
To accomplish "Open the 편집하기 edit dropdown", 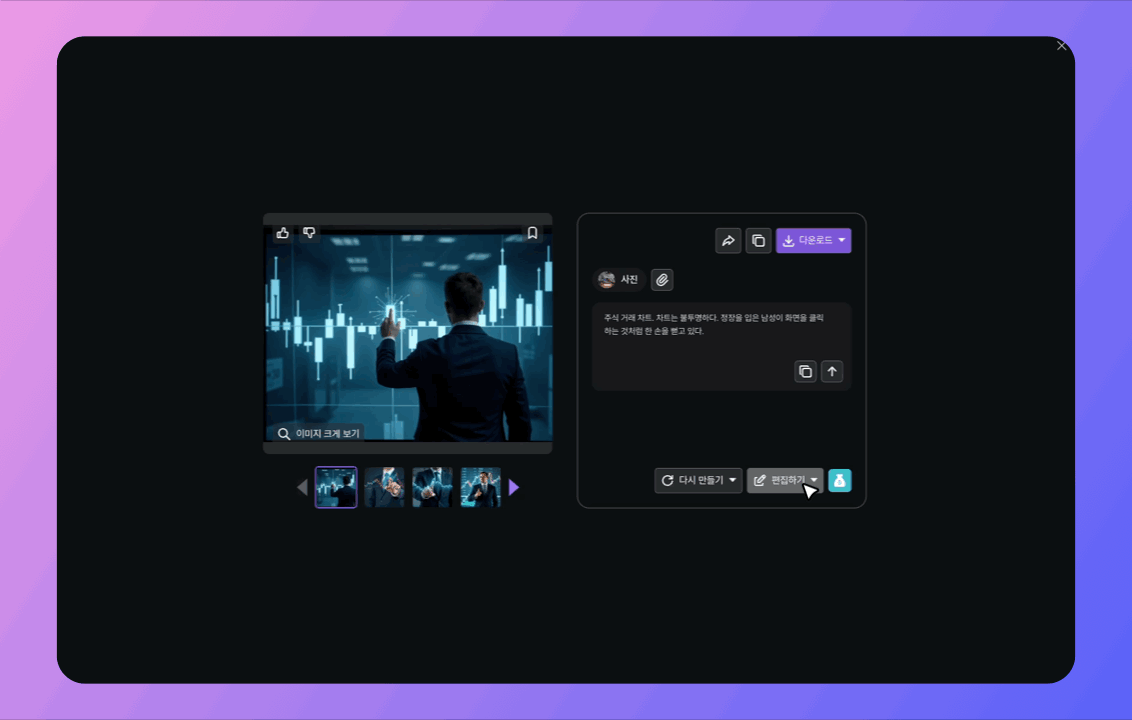I will 785,481.
